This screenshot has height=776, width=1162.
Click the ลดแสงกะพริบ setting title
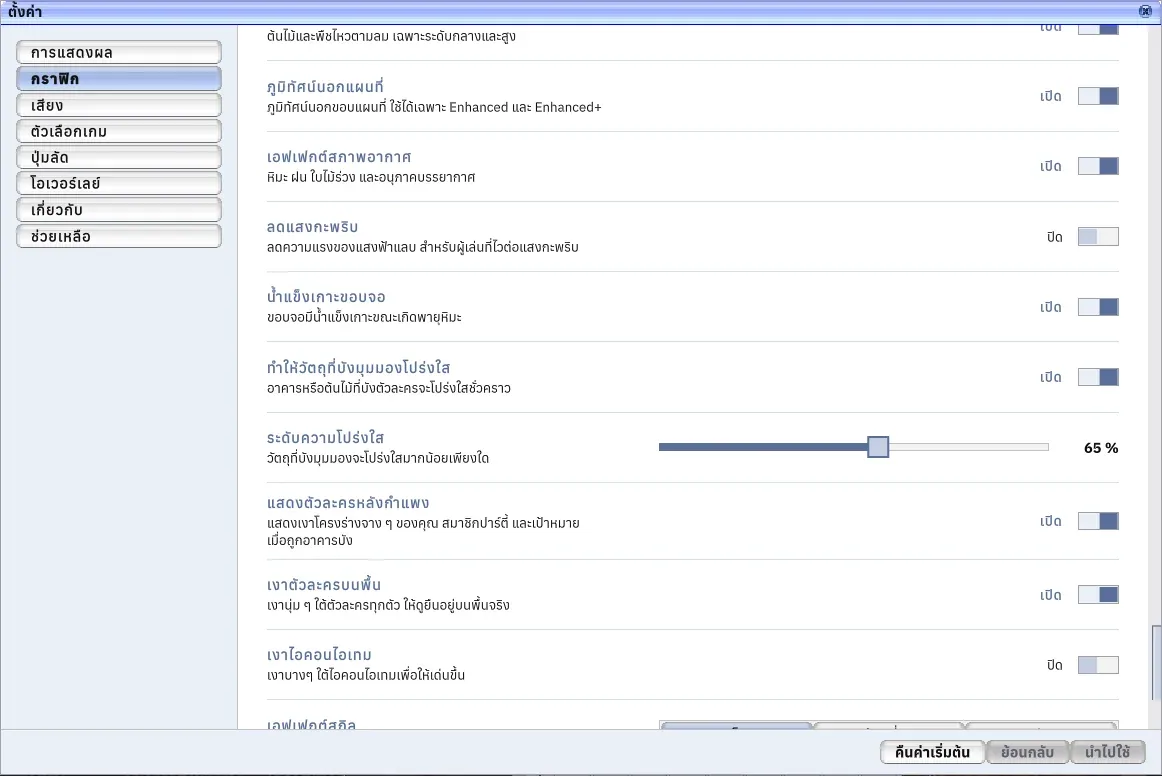click(x=312, y=227)
